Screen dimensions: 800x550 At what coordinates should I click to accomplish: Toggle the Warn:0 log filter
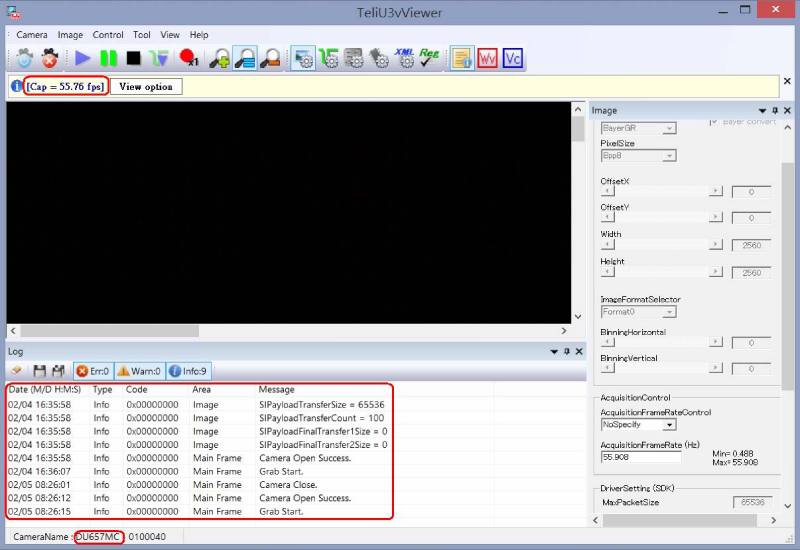coord(139,371)
